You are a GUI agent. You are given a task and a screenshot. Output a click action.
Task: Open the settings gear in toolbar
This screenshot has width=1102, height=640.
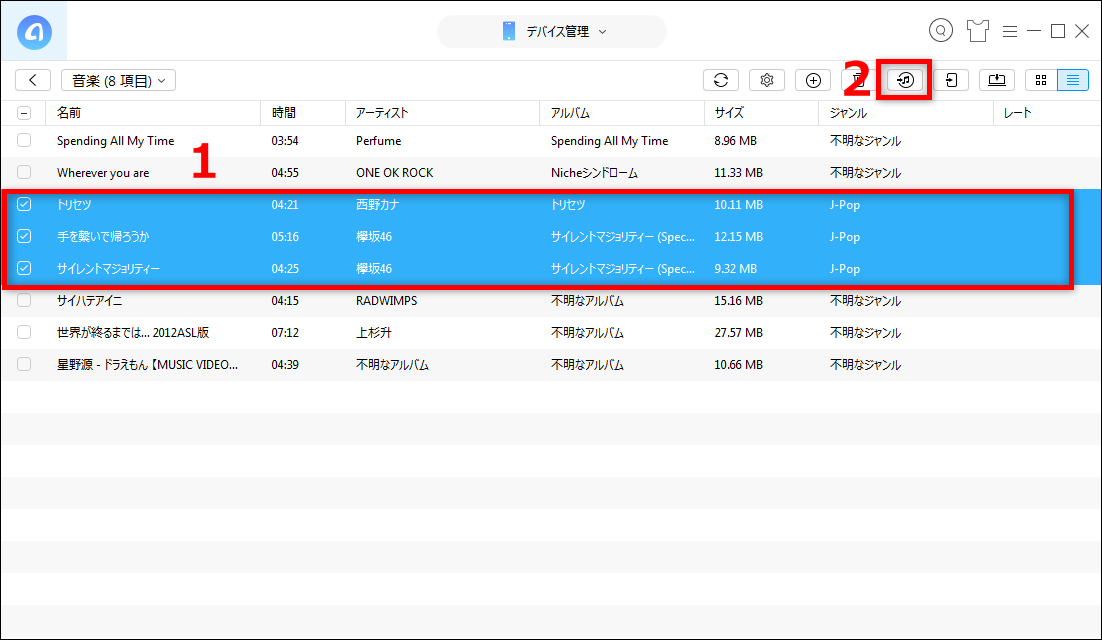pos(767,80)
